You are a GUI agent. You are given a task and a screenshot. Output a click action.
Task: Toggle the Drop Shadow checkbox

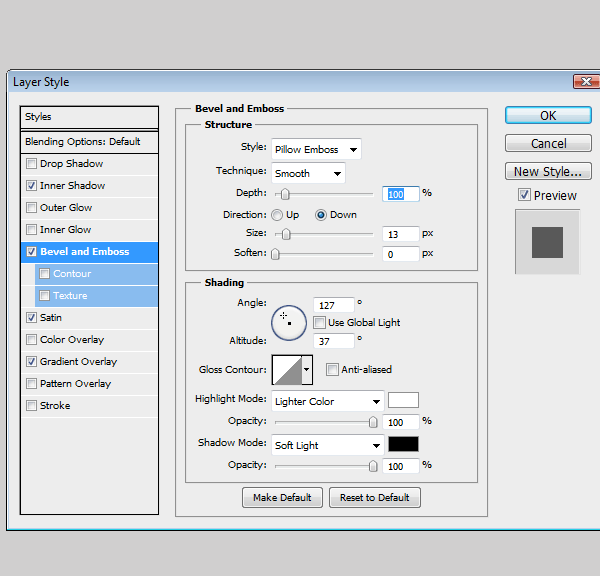point(31,164)
